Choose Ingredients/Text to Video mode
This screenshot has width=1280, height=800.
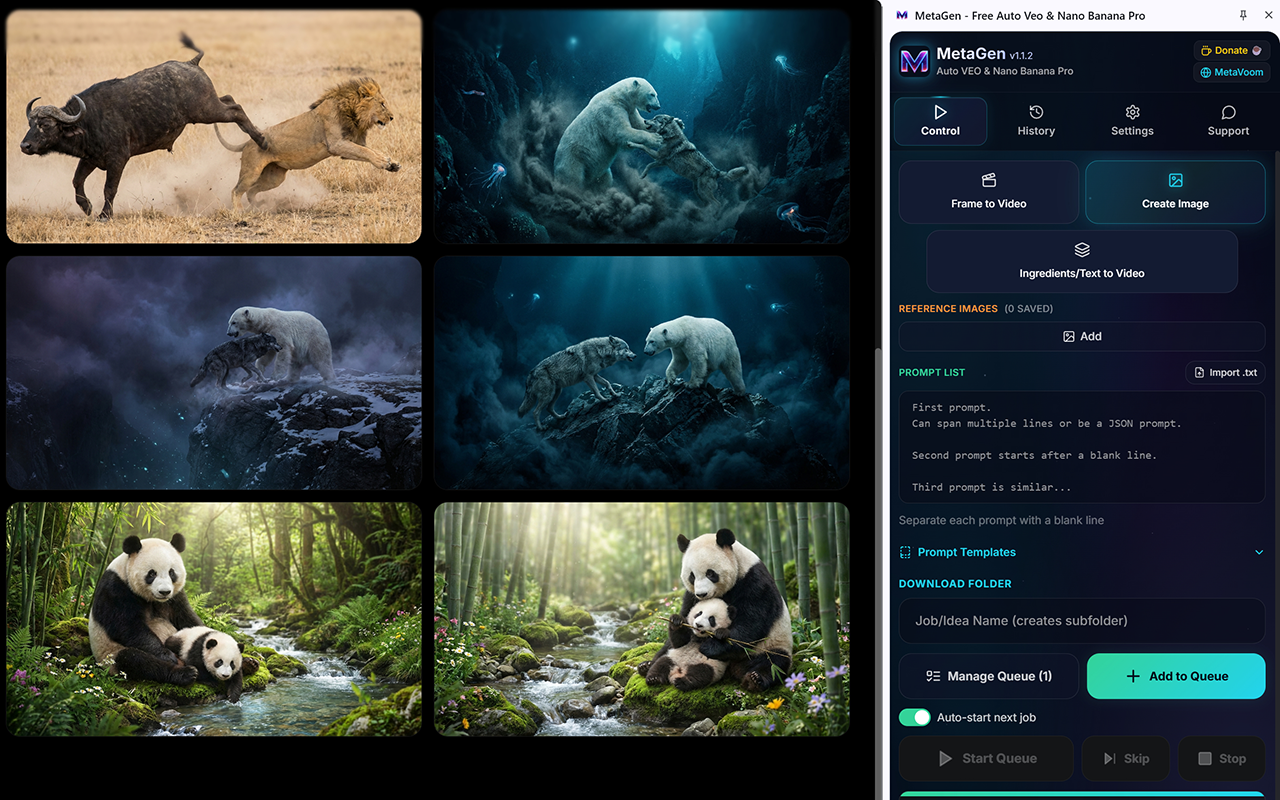1082,261
